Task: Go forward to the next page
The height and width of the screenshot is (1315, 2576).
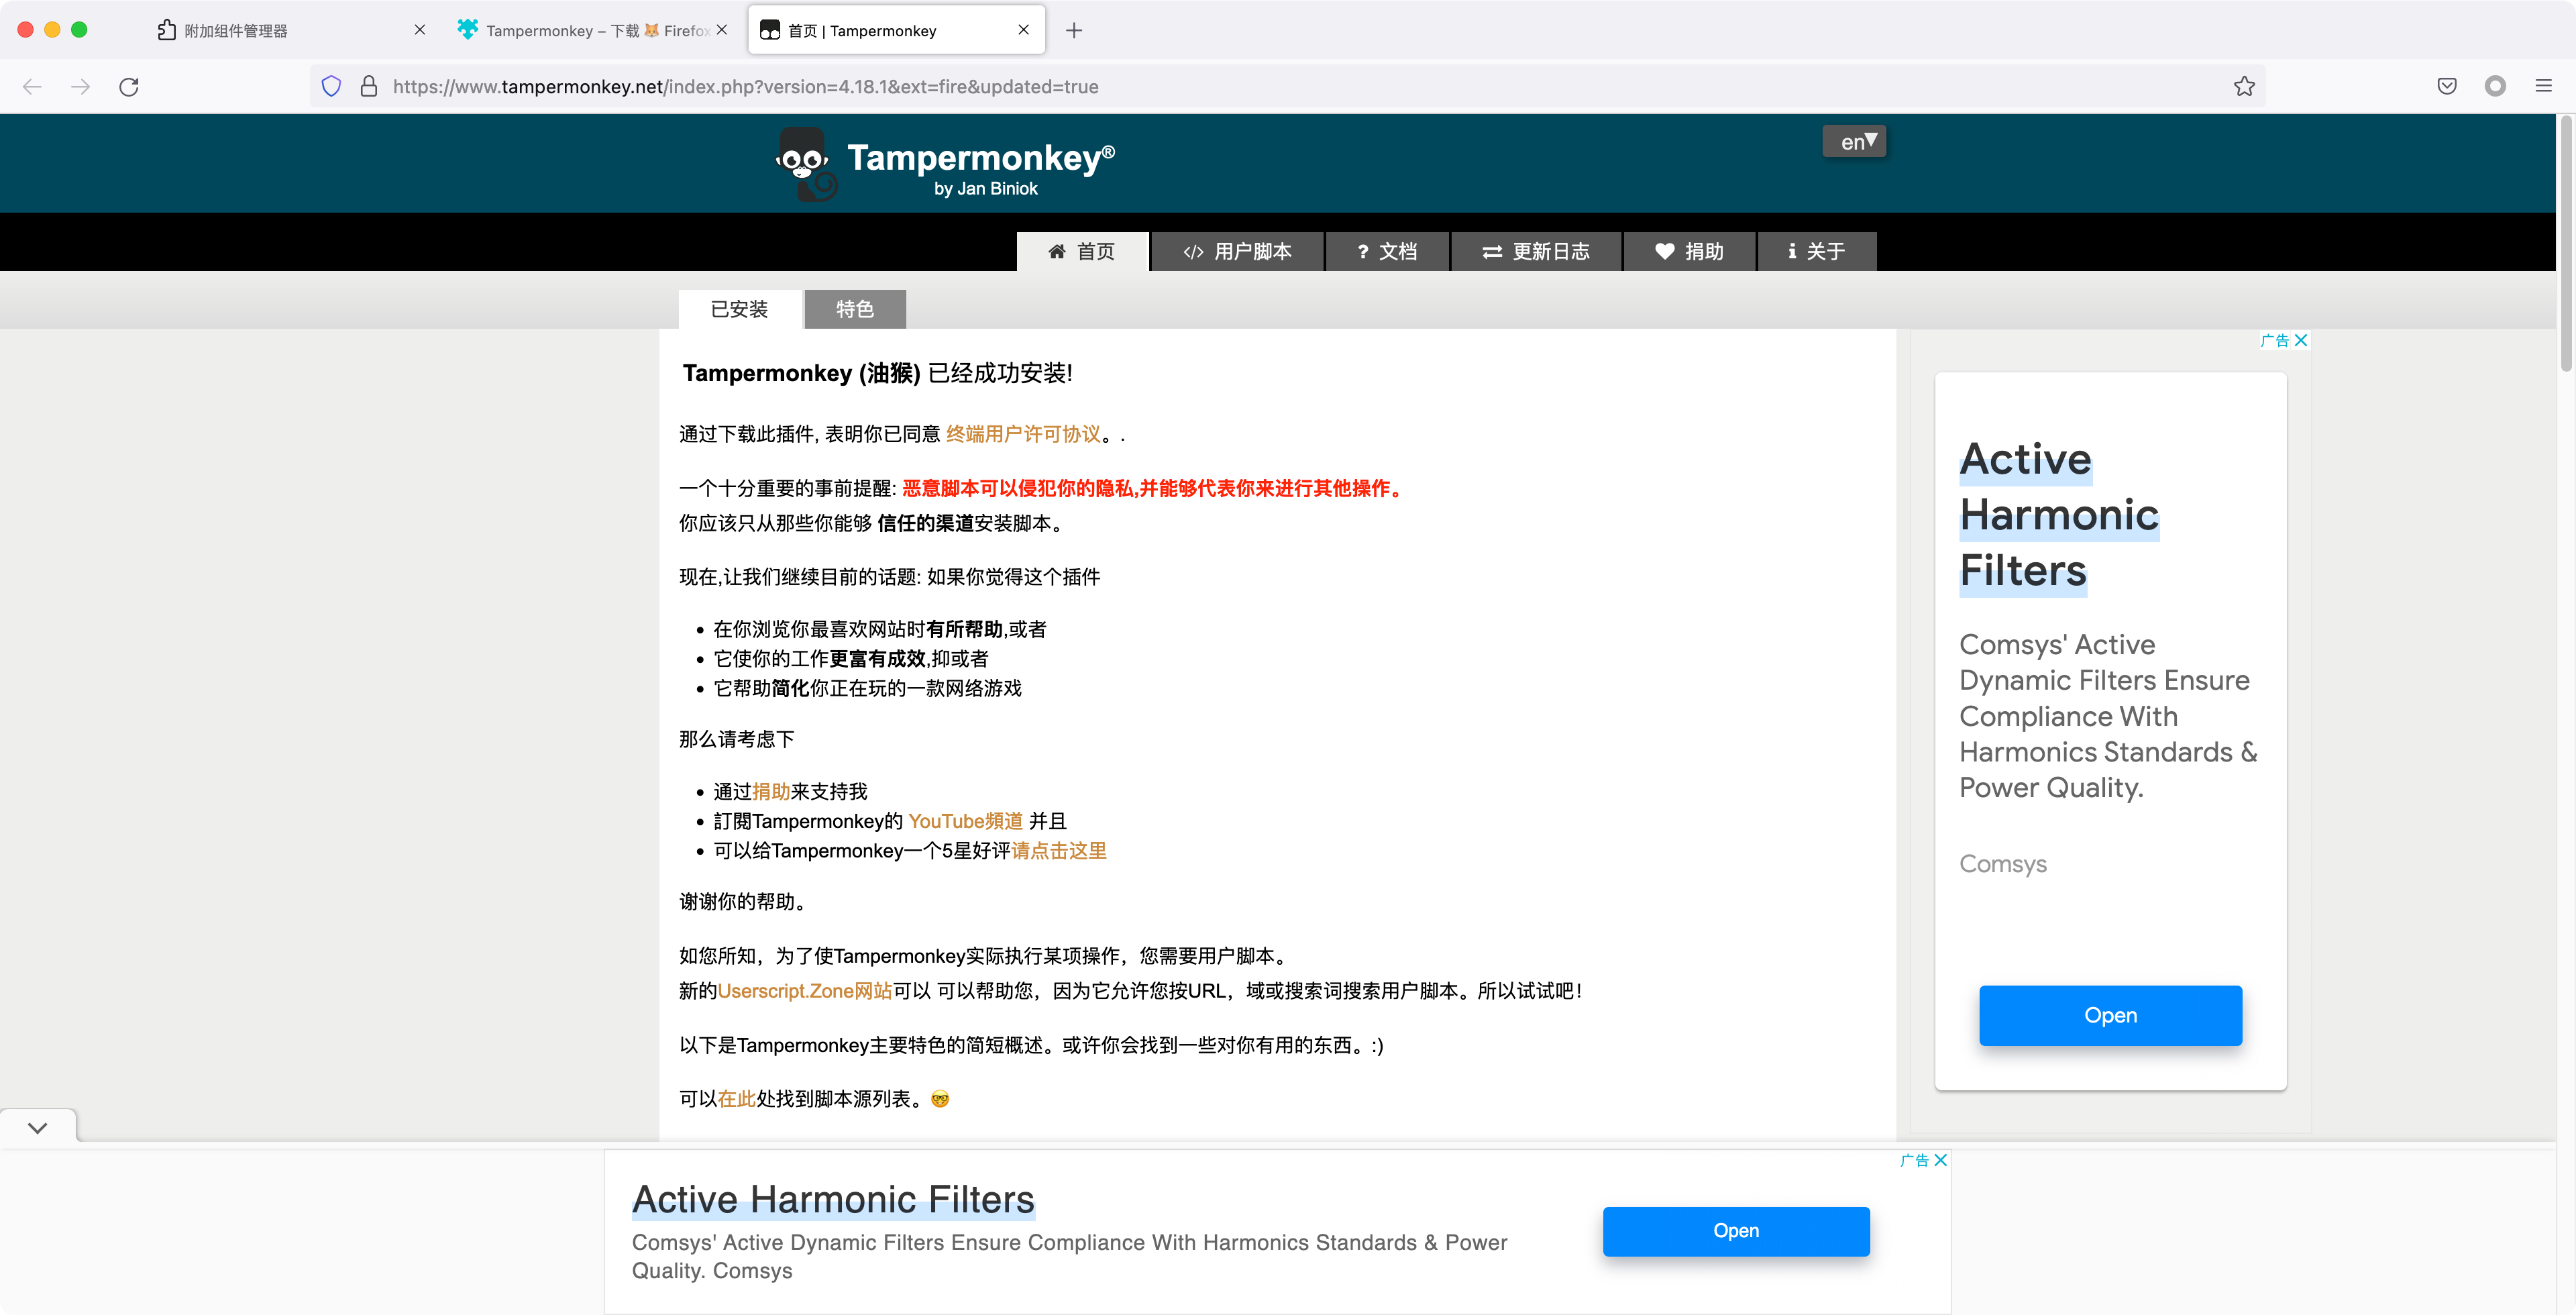Action: (x=81, y=87)
